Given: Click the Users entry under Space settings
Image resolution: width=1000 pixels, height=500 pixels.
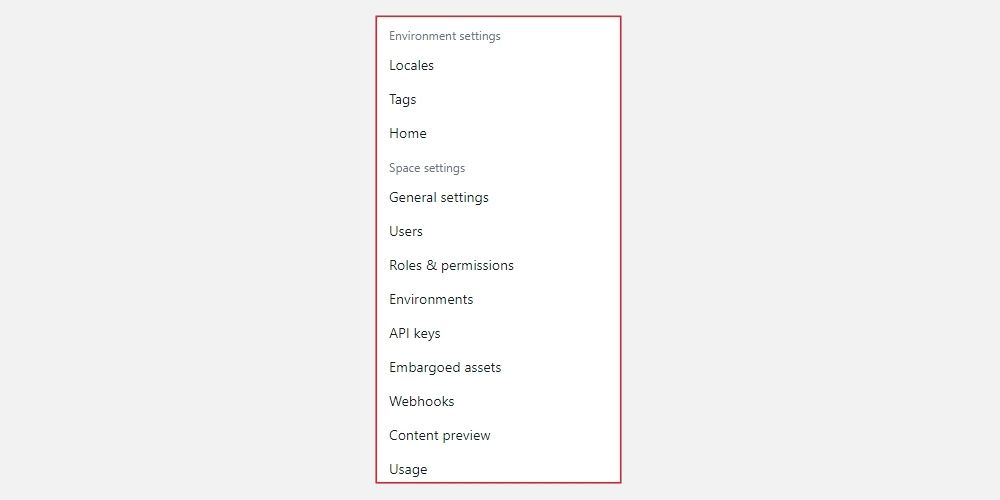Looking at the screenshot, I should click(406, 232).
